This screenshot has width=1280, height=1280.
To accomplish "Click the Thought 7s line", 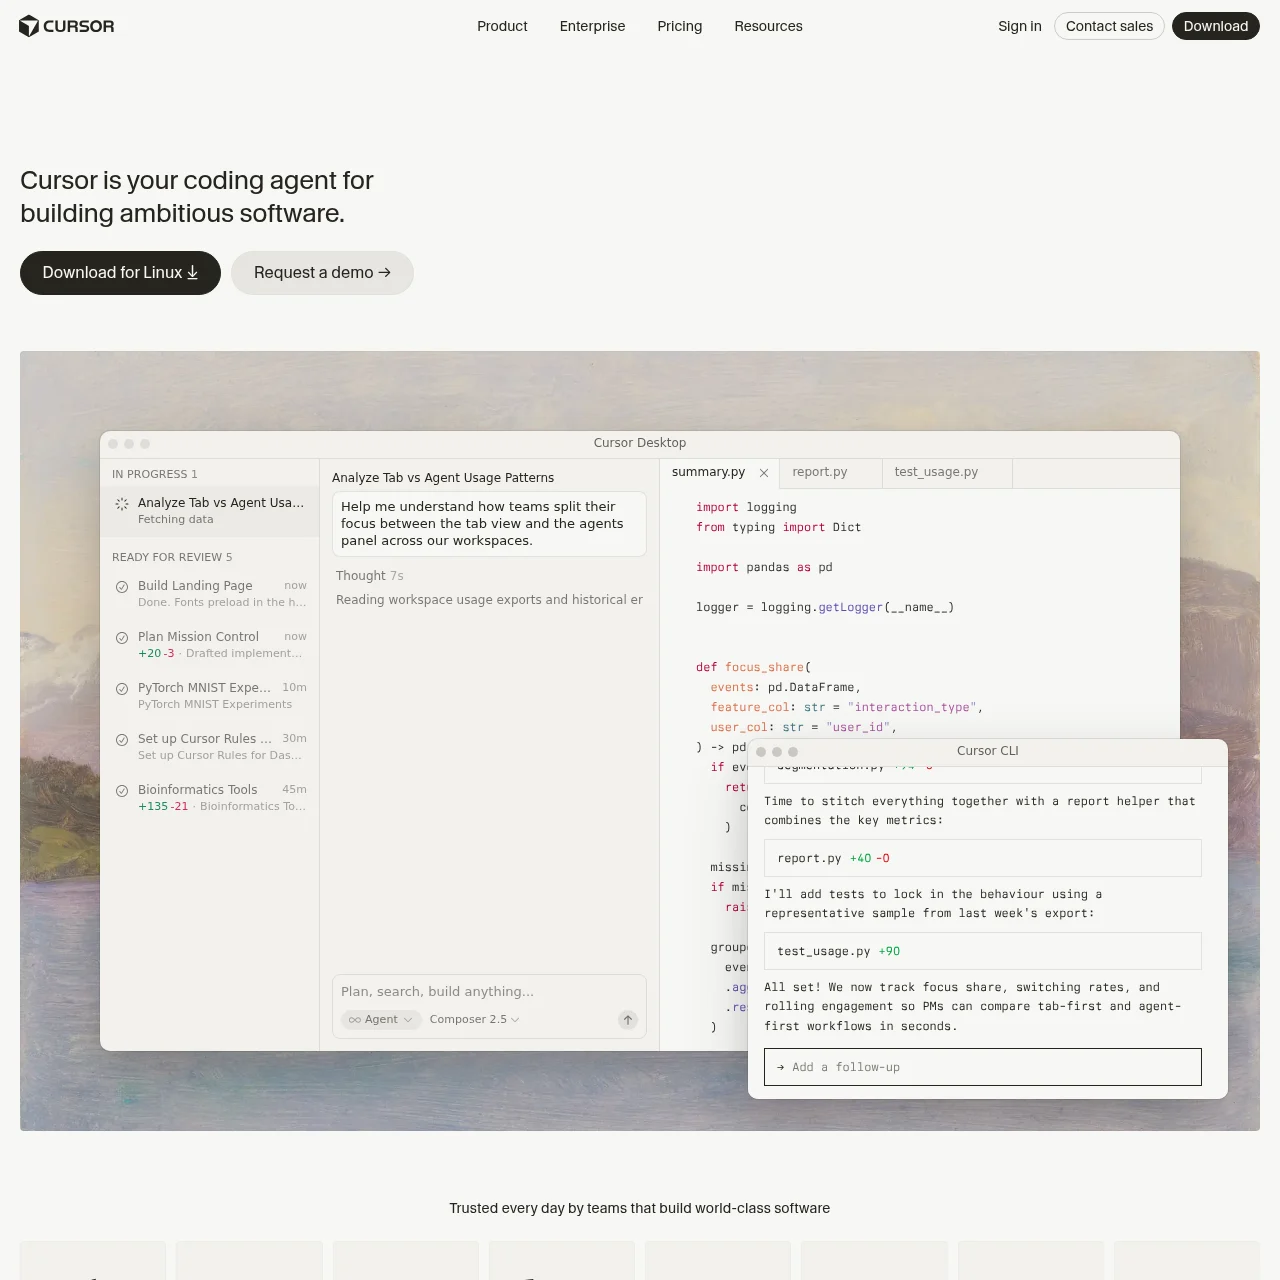I will click(x=370, y=576).
